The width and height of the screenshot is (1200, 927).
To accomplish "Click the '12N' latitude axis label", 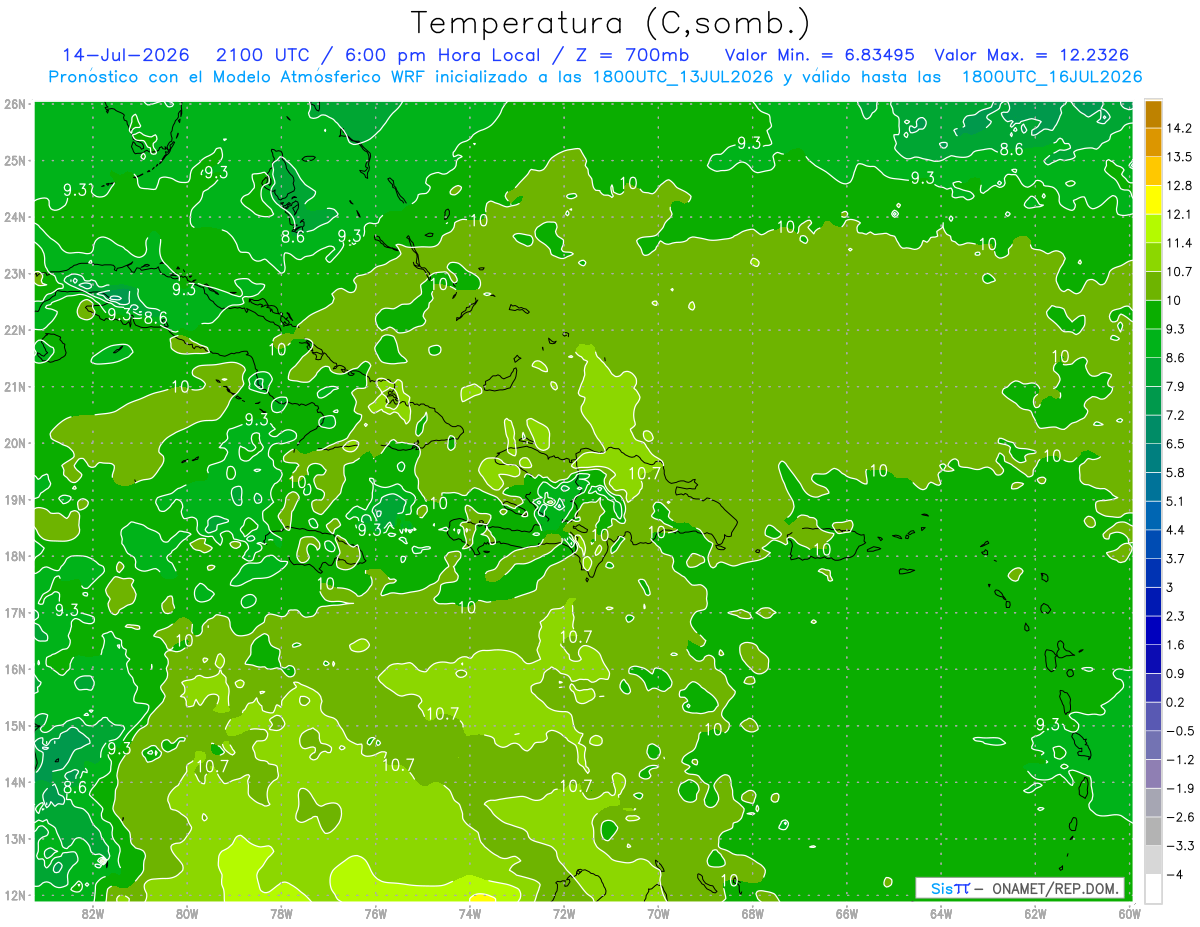I will point(14,895).
